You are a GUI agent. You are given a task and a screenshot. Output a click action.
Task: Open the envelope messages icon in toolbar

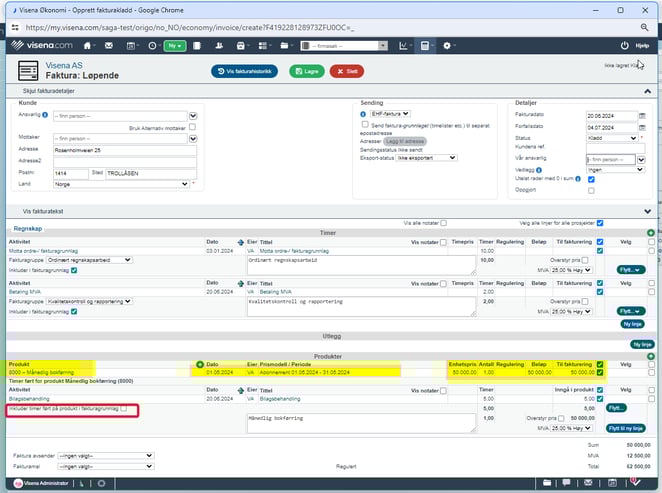(109, 46)
